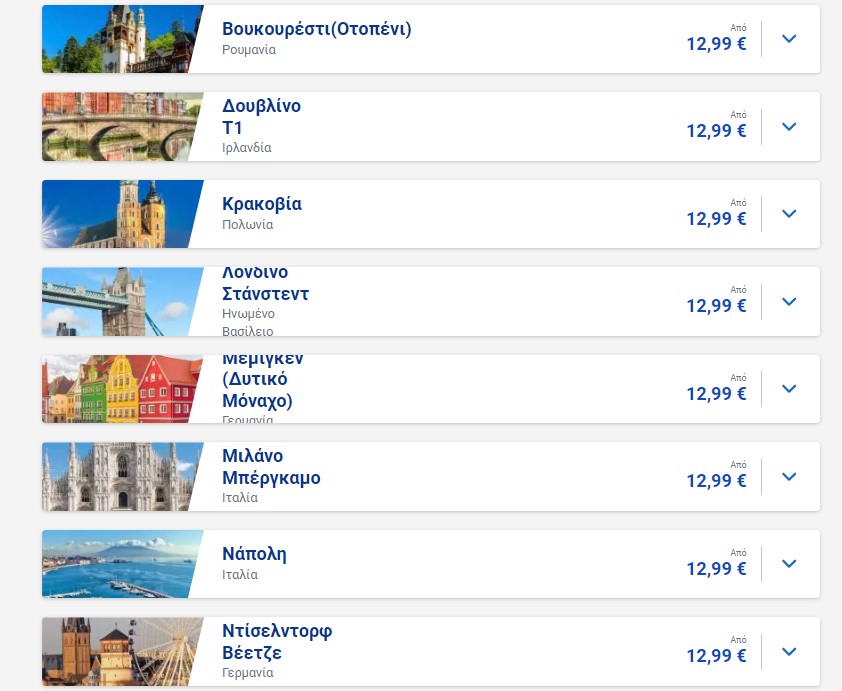
Task: Expand the Νάπολη row chevron
Action: pyautogui.click(x=789, y=564)
